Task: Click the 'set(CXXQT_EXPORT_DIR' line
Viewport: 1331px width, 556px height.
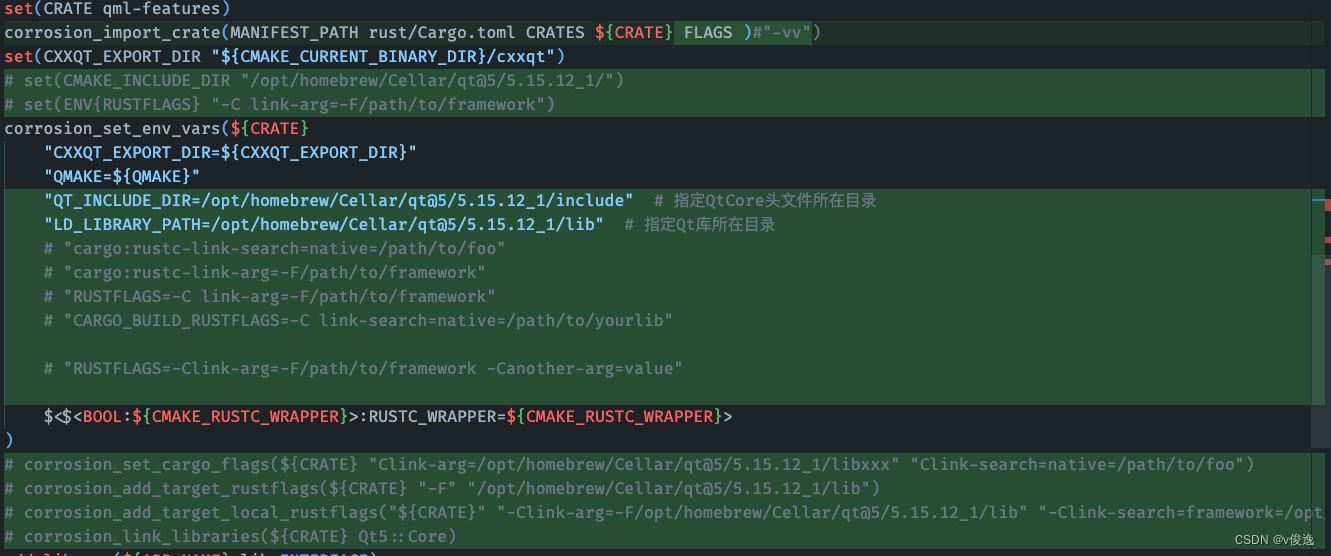Action: point(285,56)
